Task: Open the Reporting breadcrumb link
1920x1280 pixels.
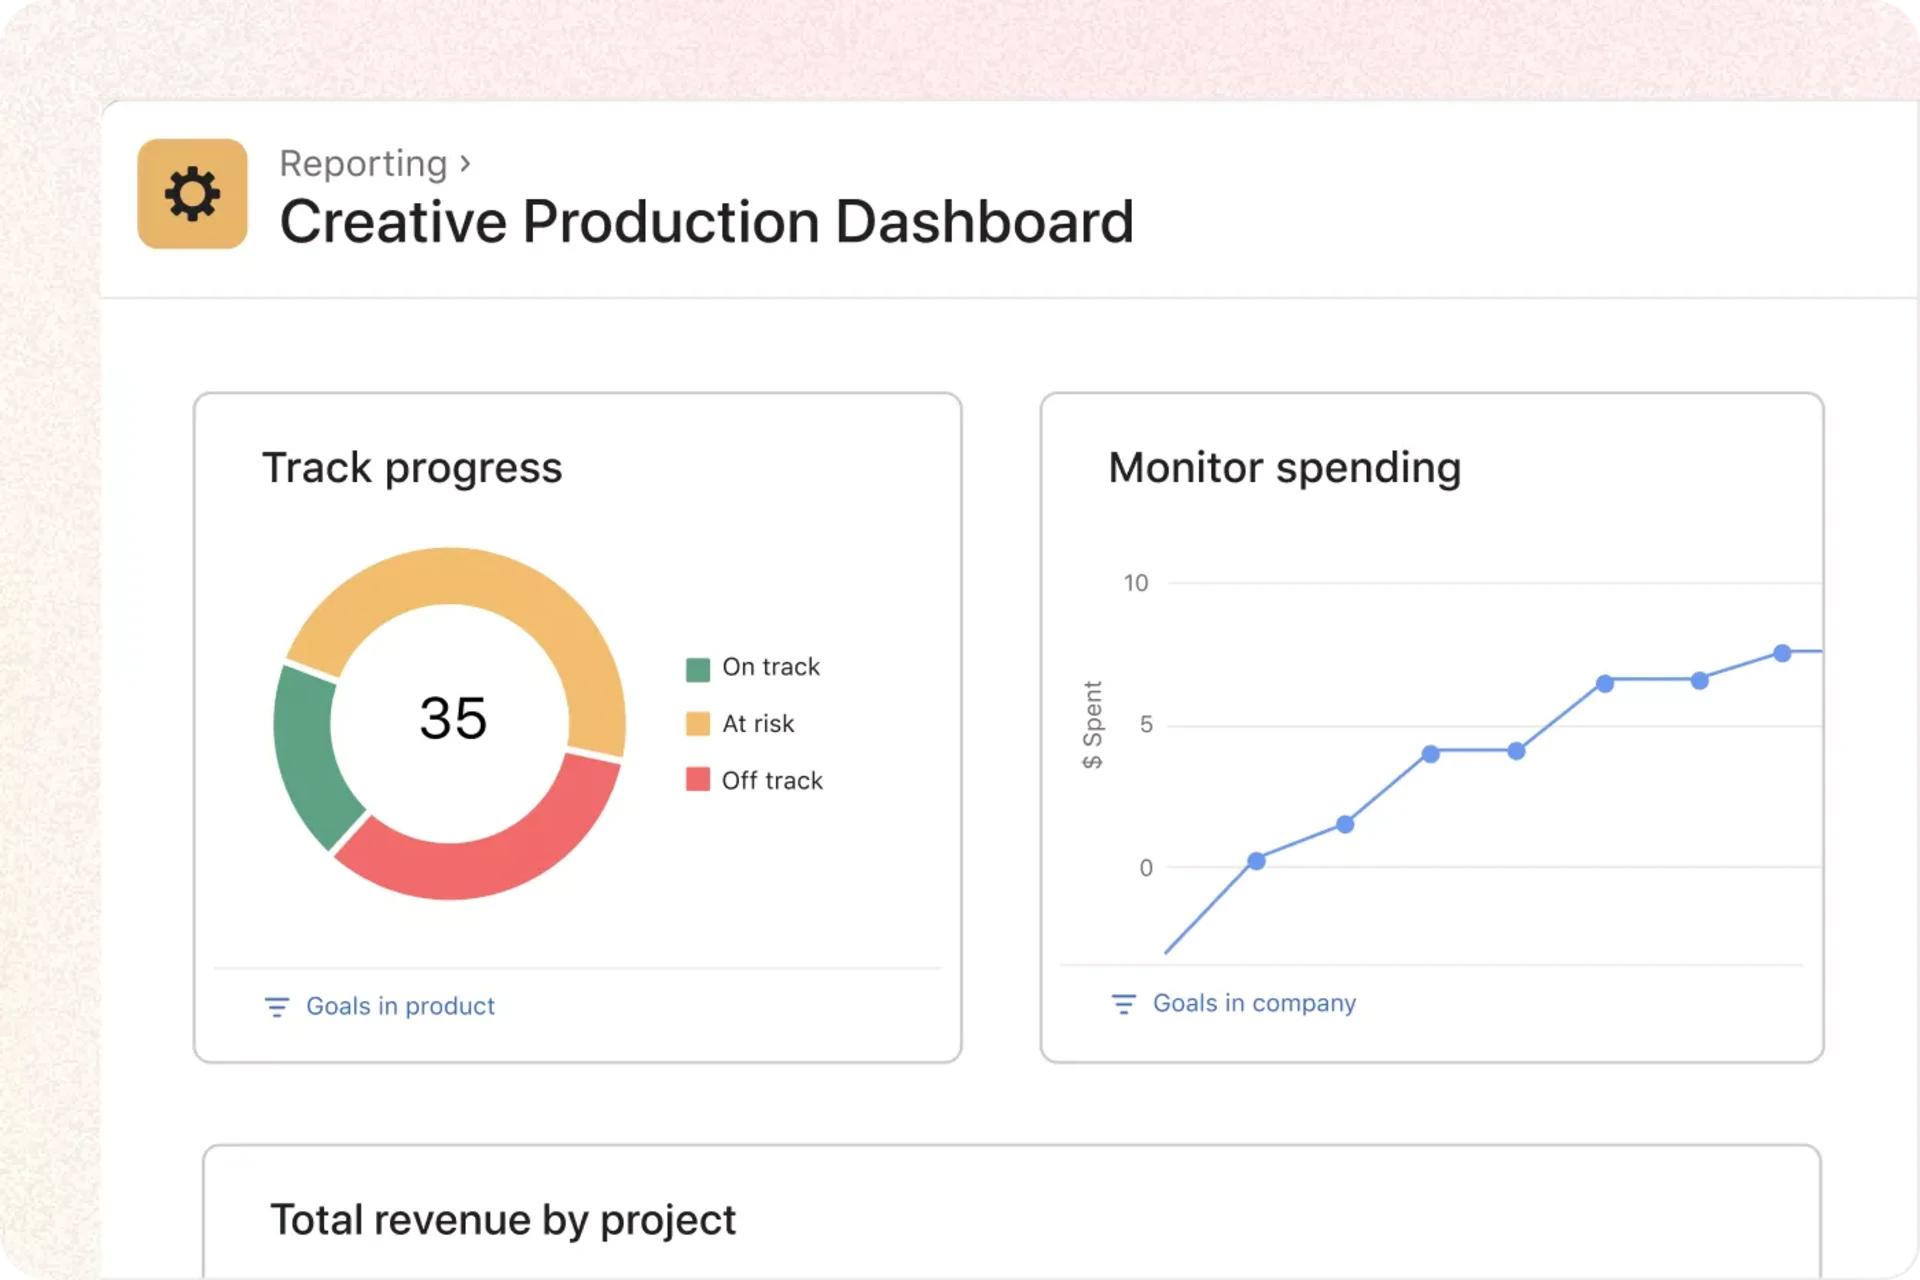Action: click(x=364, y=163)
